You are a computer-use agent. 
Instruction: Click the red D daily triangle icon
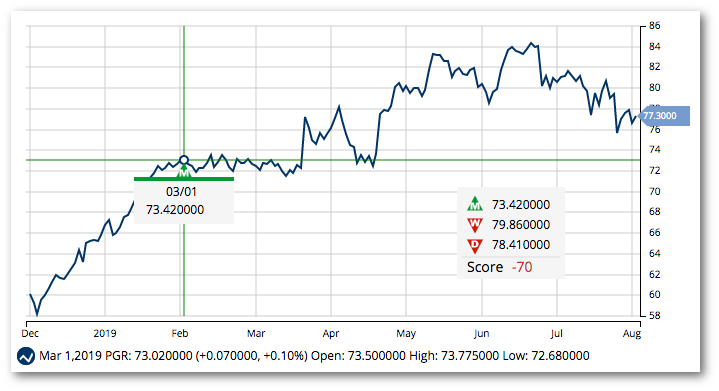(x=475, y=246)
